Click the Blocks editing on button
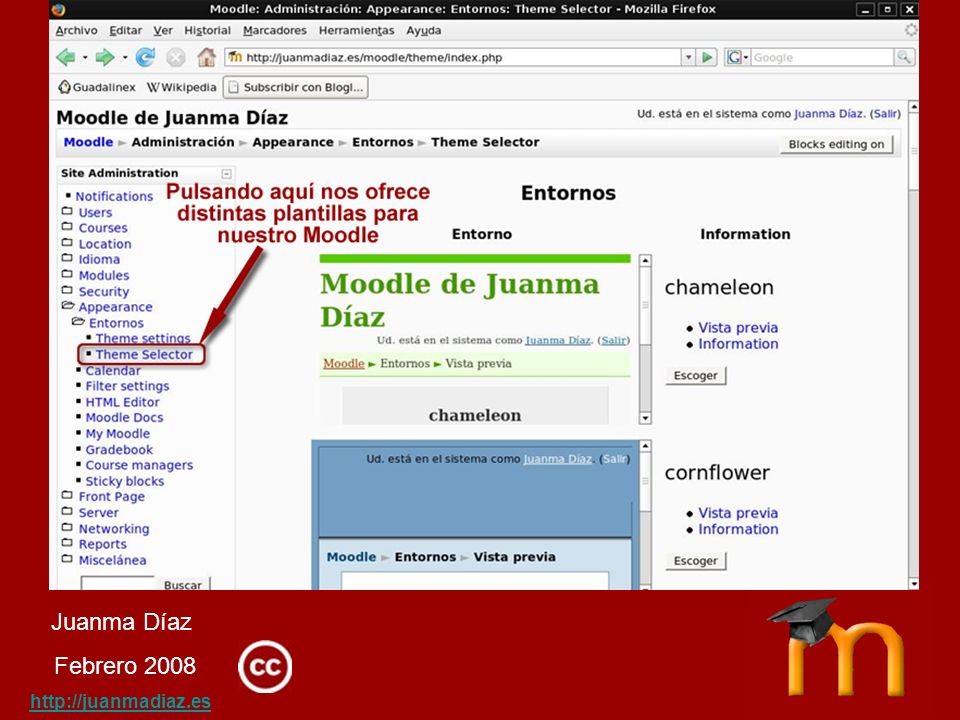 (836, 144)
